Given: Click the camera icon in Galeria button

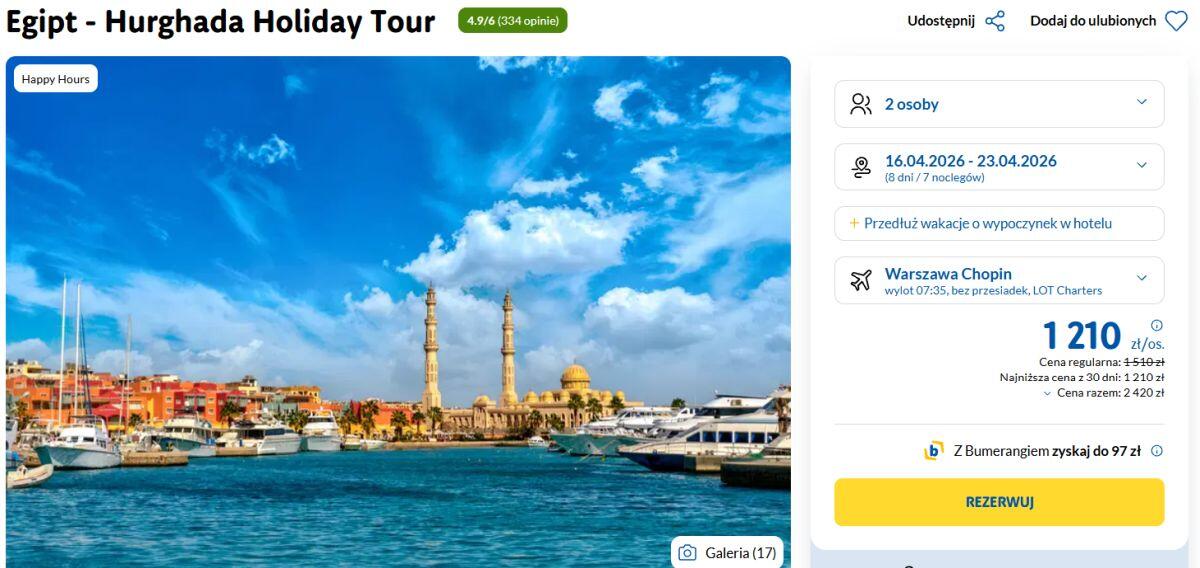Looking at the screenshot, I should [x=687, y=553].
